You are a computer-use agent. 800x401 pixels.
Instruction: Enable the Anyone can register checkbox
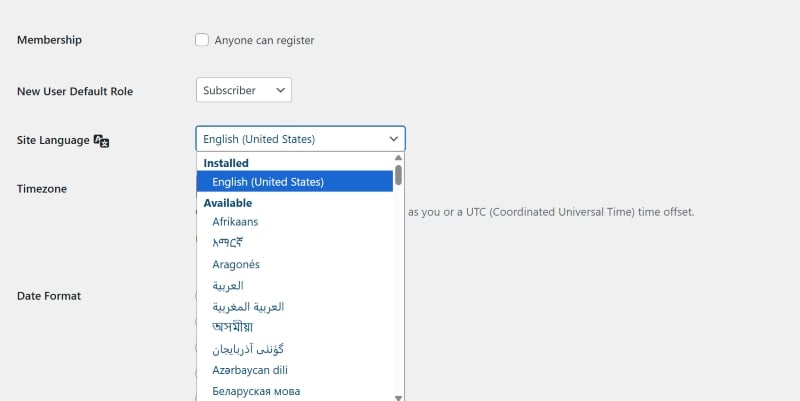click(202, 40)
